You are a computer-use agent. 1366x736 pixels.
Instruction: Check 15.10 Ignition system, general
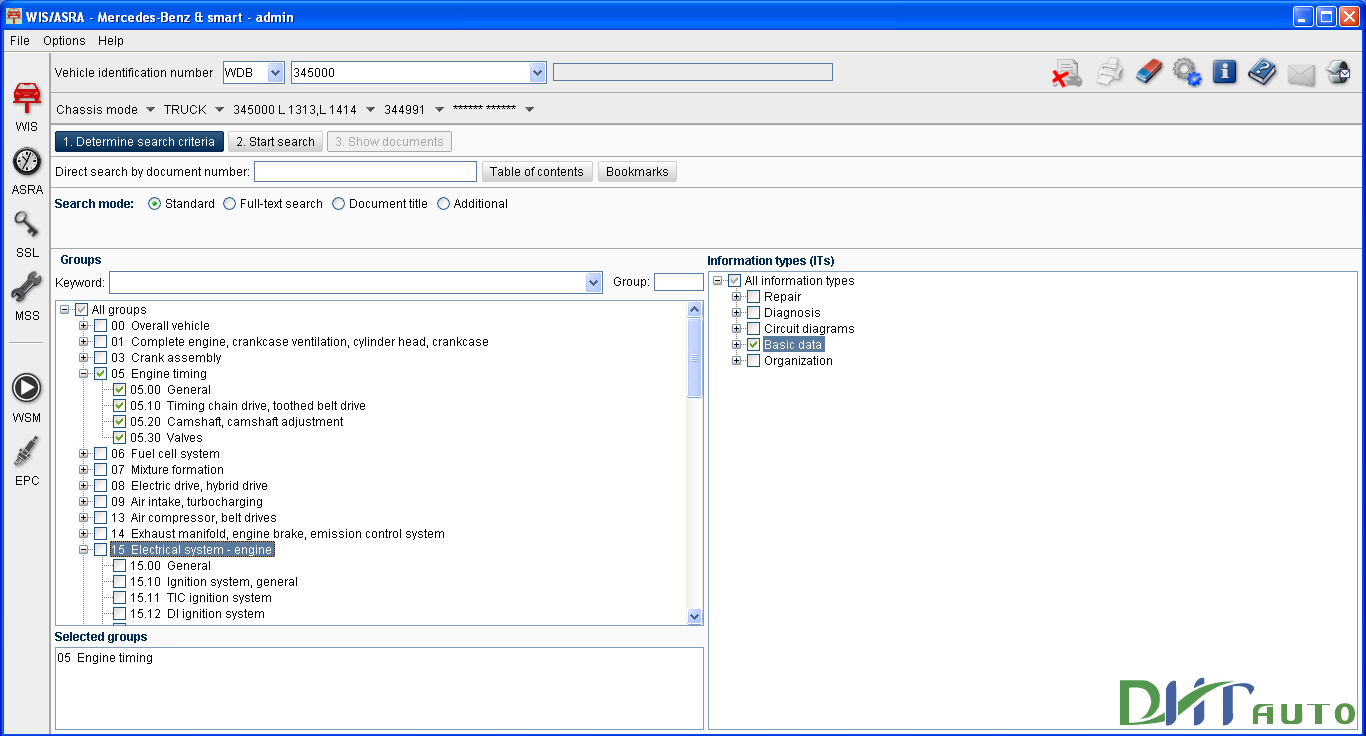pos(119,582)
